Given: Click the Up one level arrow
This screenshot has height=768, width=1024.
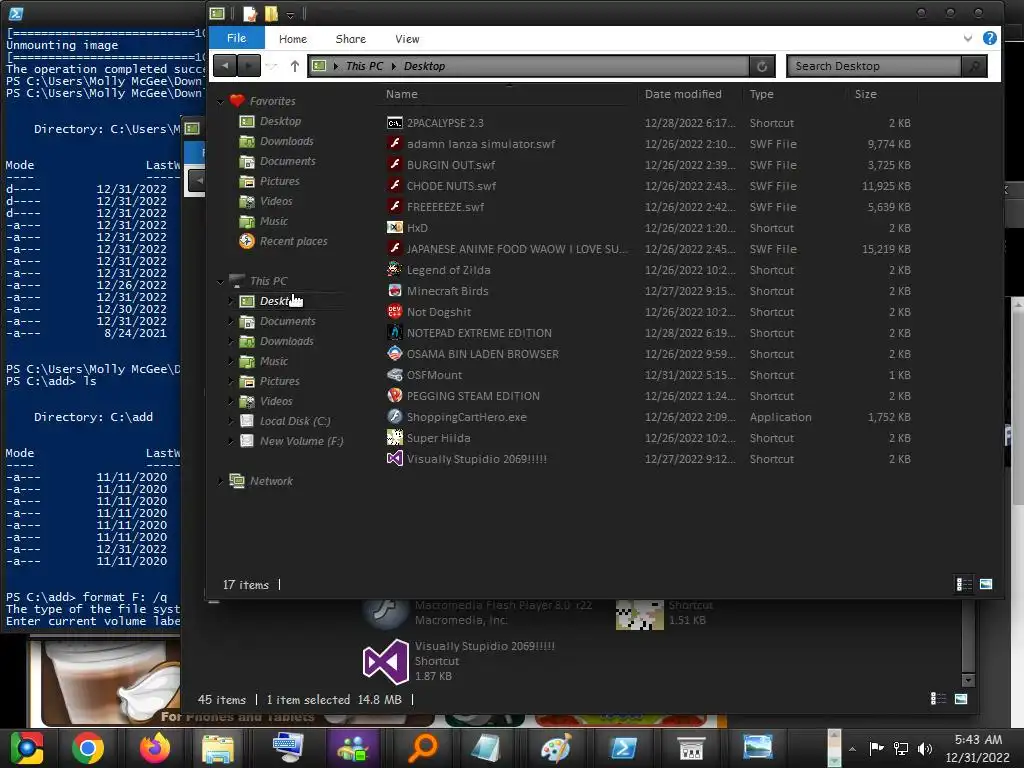Looking at the screenshot, I should coord(295,66).
